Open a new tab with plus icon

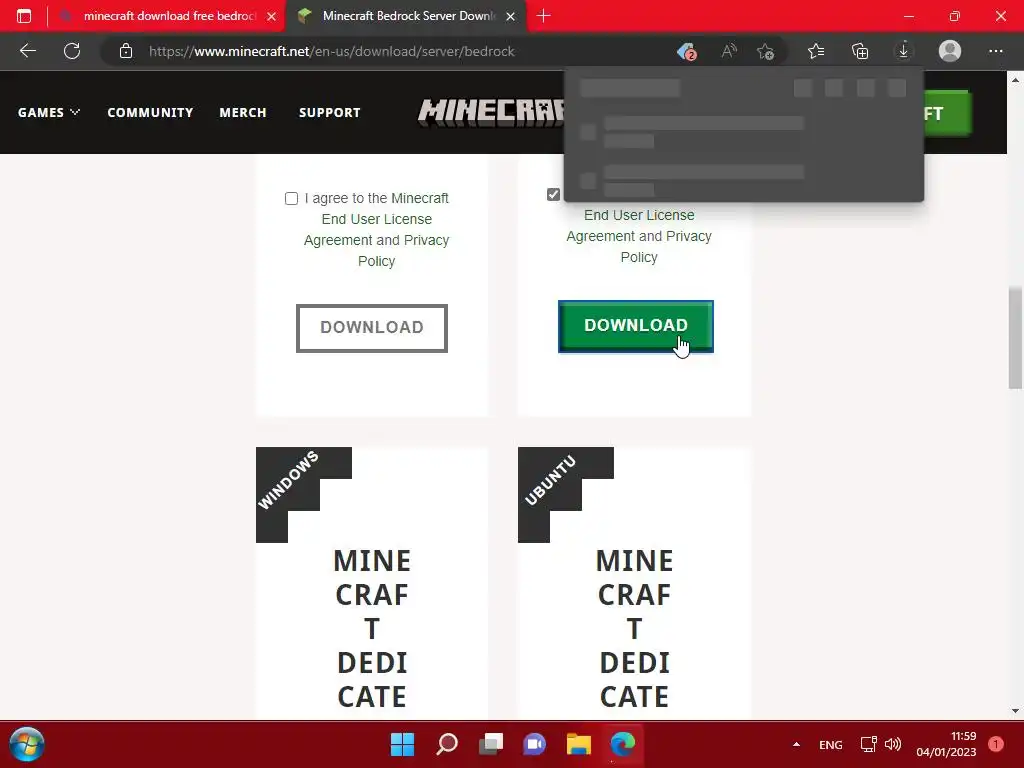[x=543, y=16]
